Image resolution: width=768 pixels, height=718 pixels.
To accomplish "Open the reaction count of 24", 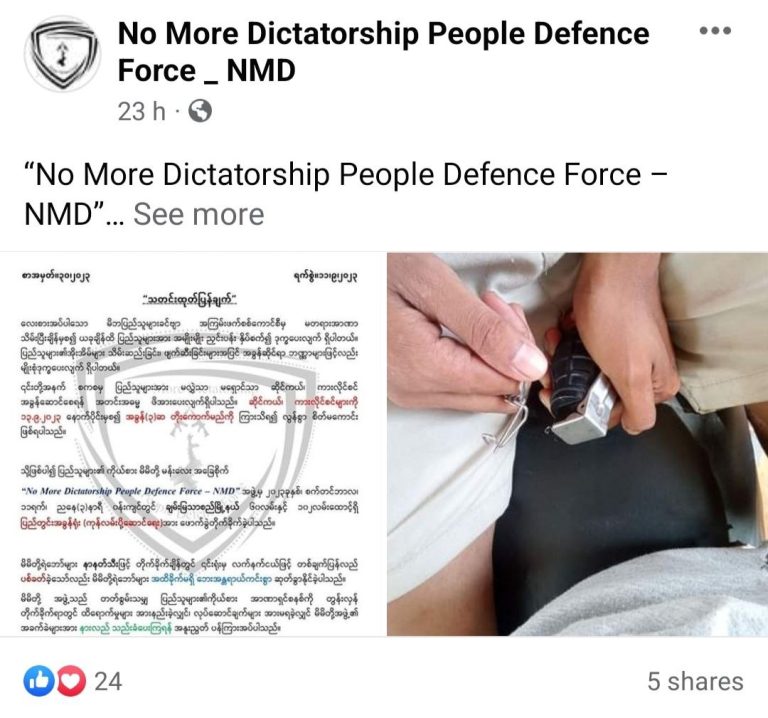I will [x=108, y=681].
